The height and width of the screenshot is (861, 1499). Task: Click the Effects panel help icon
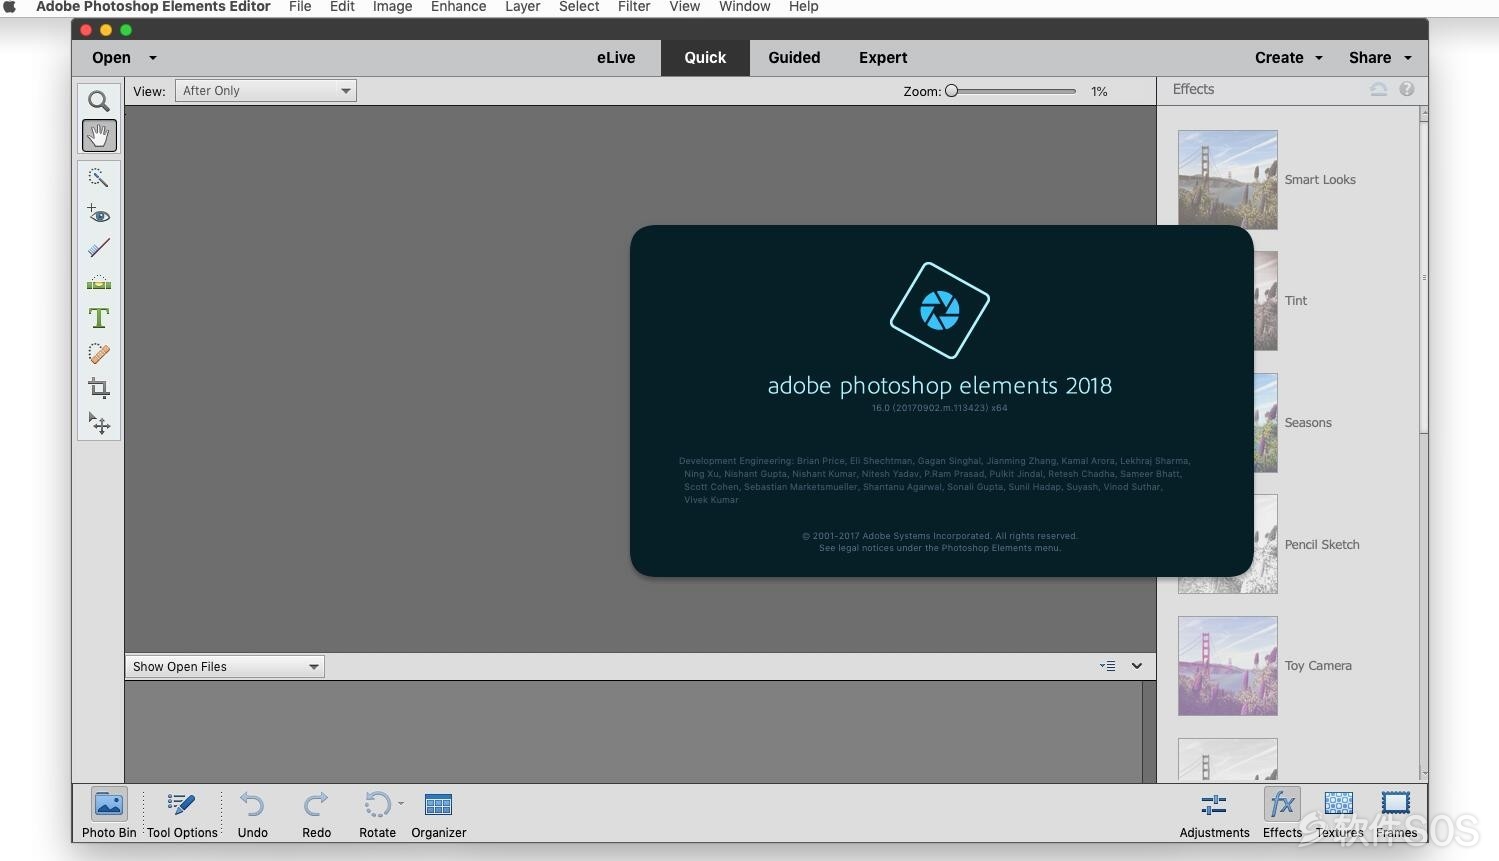[1407, 89]
